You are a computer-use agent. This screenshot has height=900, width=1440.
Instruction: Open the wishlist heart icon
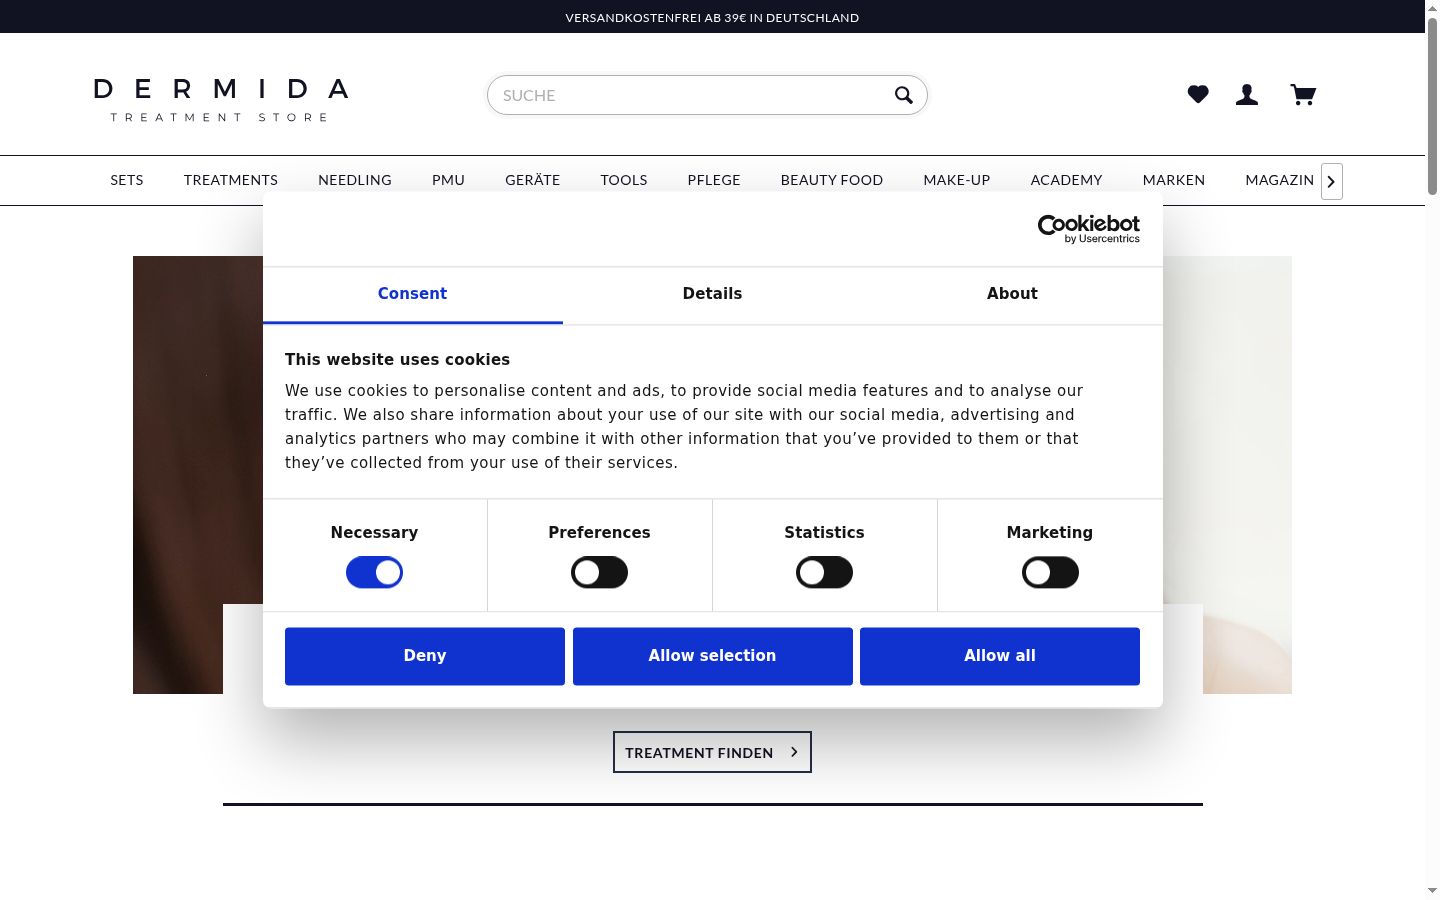1198,95
